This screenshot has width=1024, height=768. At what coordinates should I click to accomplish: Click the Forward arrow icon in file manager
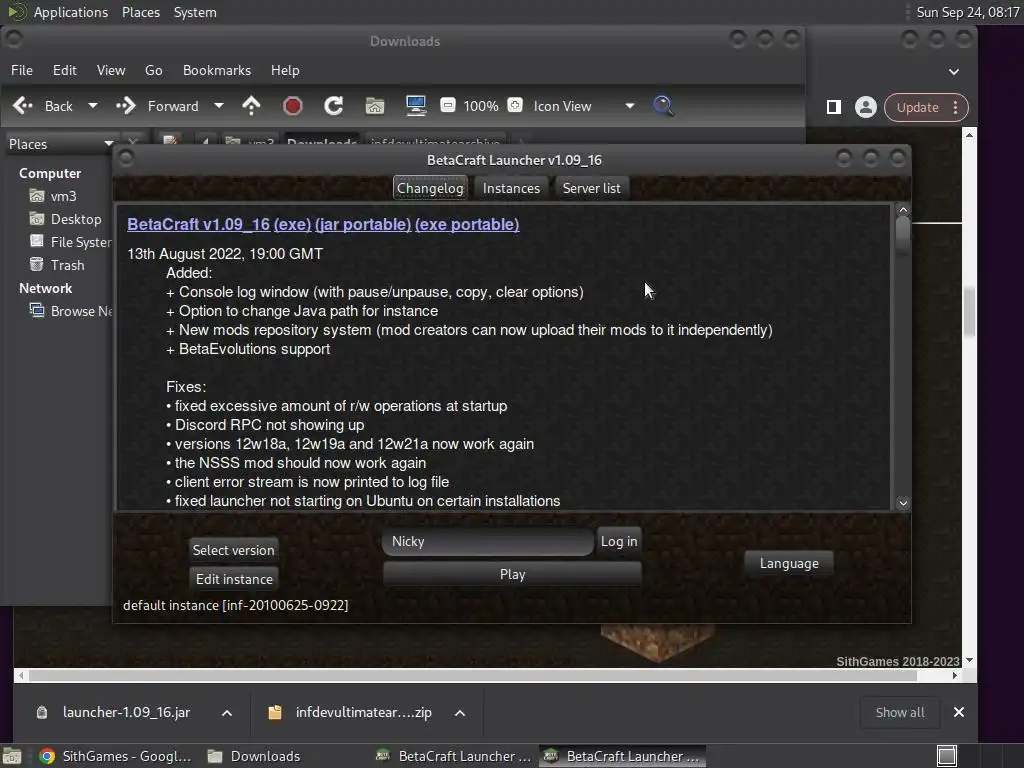tap(125, 106)
